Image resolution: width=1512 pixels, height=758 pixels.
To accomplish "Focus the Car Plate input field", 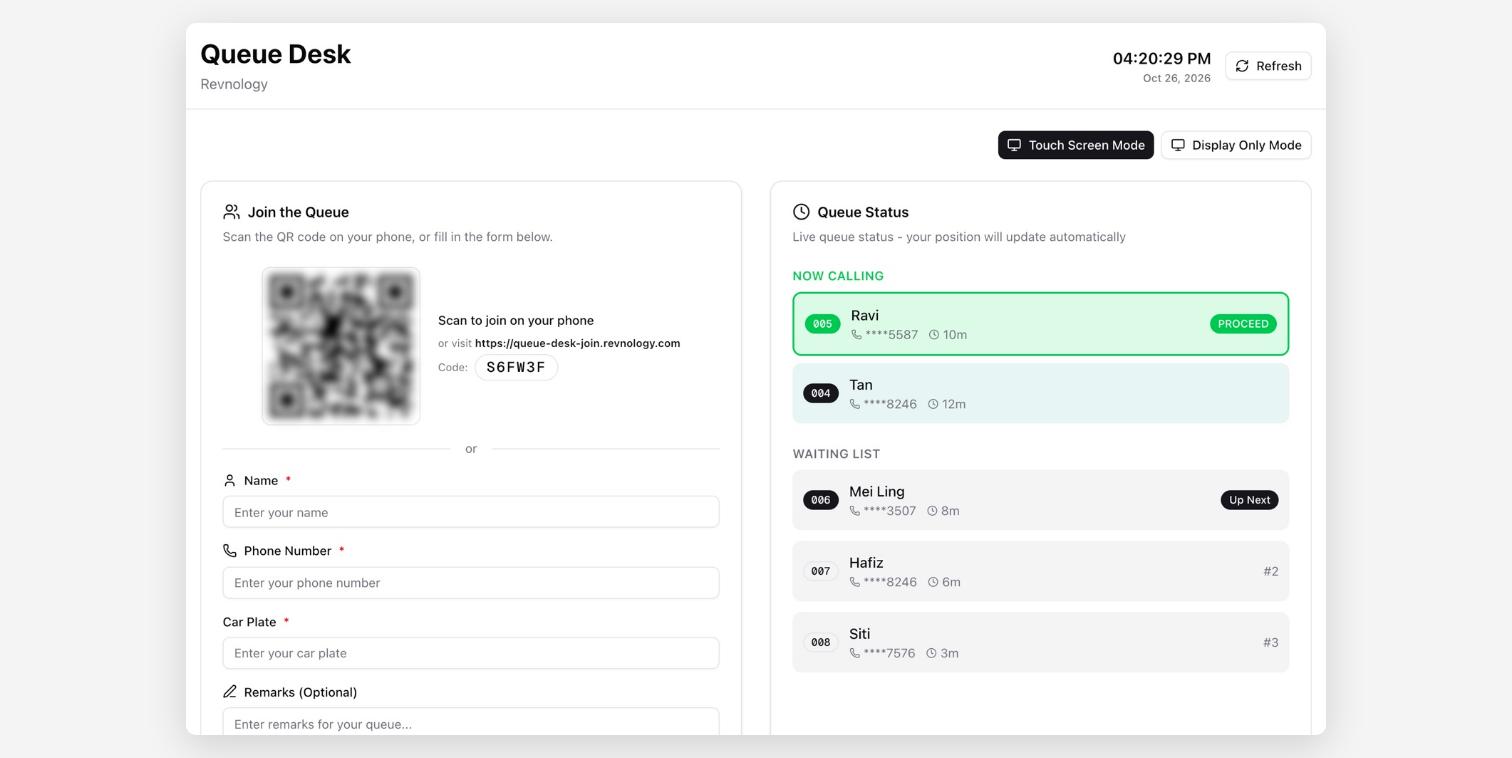I will coord(471,653).
